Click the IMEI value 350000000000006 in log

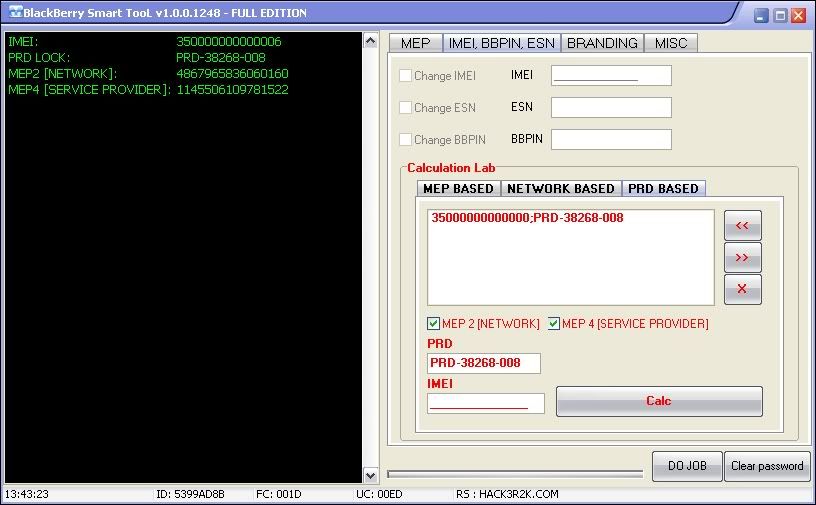[x=228, y=42]
